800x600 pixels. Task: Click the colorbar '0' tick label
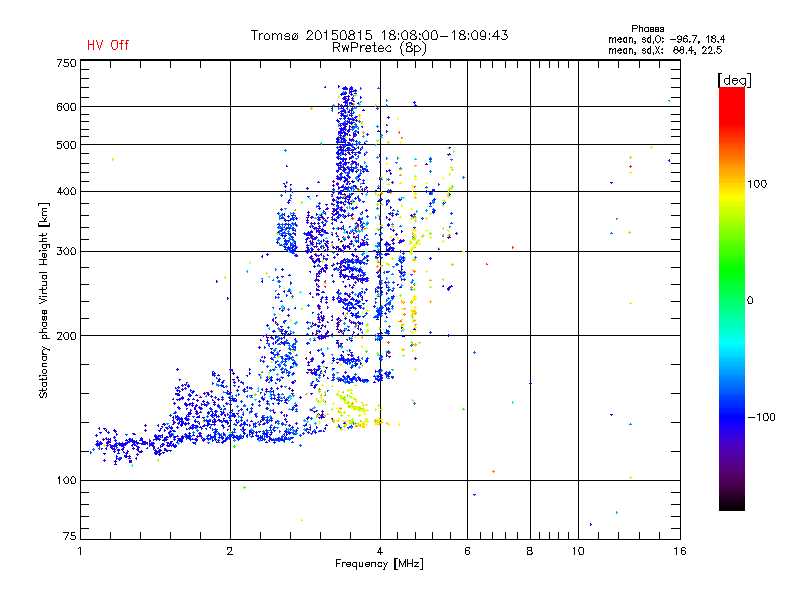coord(750,301)
